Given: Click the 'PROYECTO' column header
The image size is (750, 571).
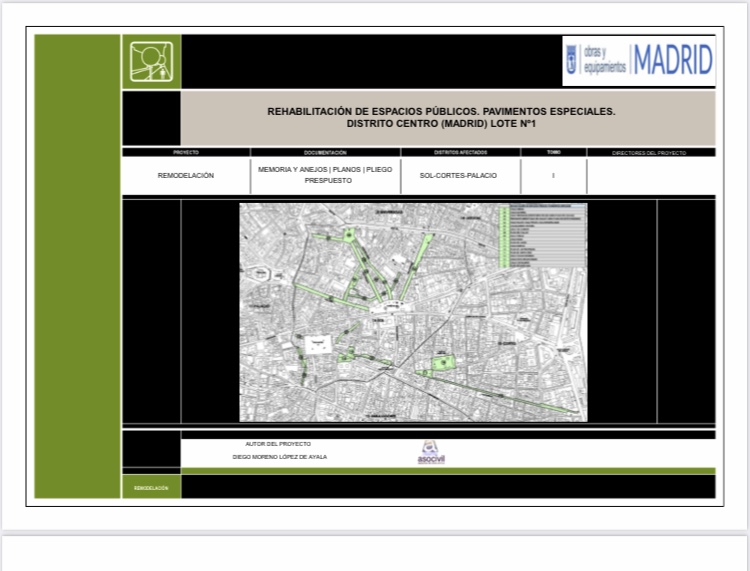Looking at the screenshot, I should point(186,153).
